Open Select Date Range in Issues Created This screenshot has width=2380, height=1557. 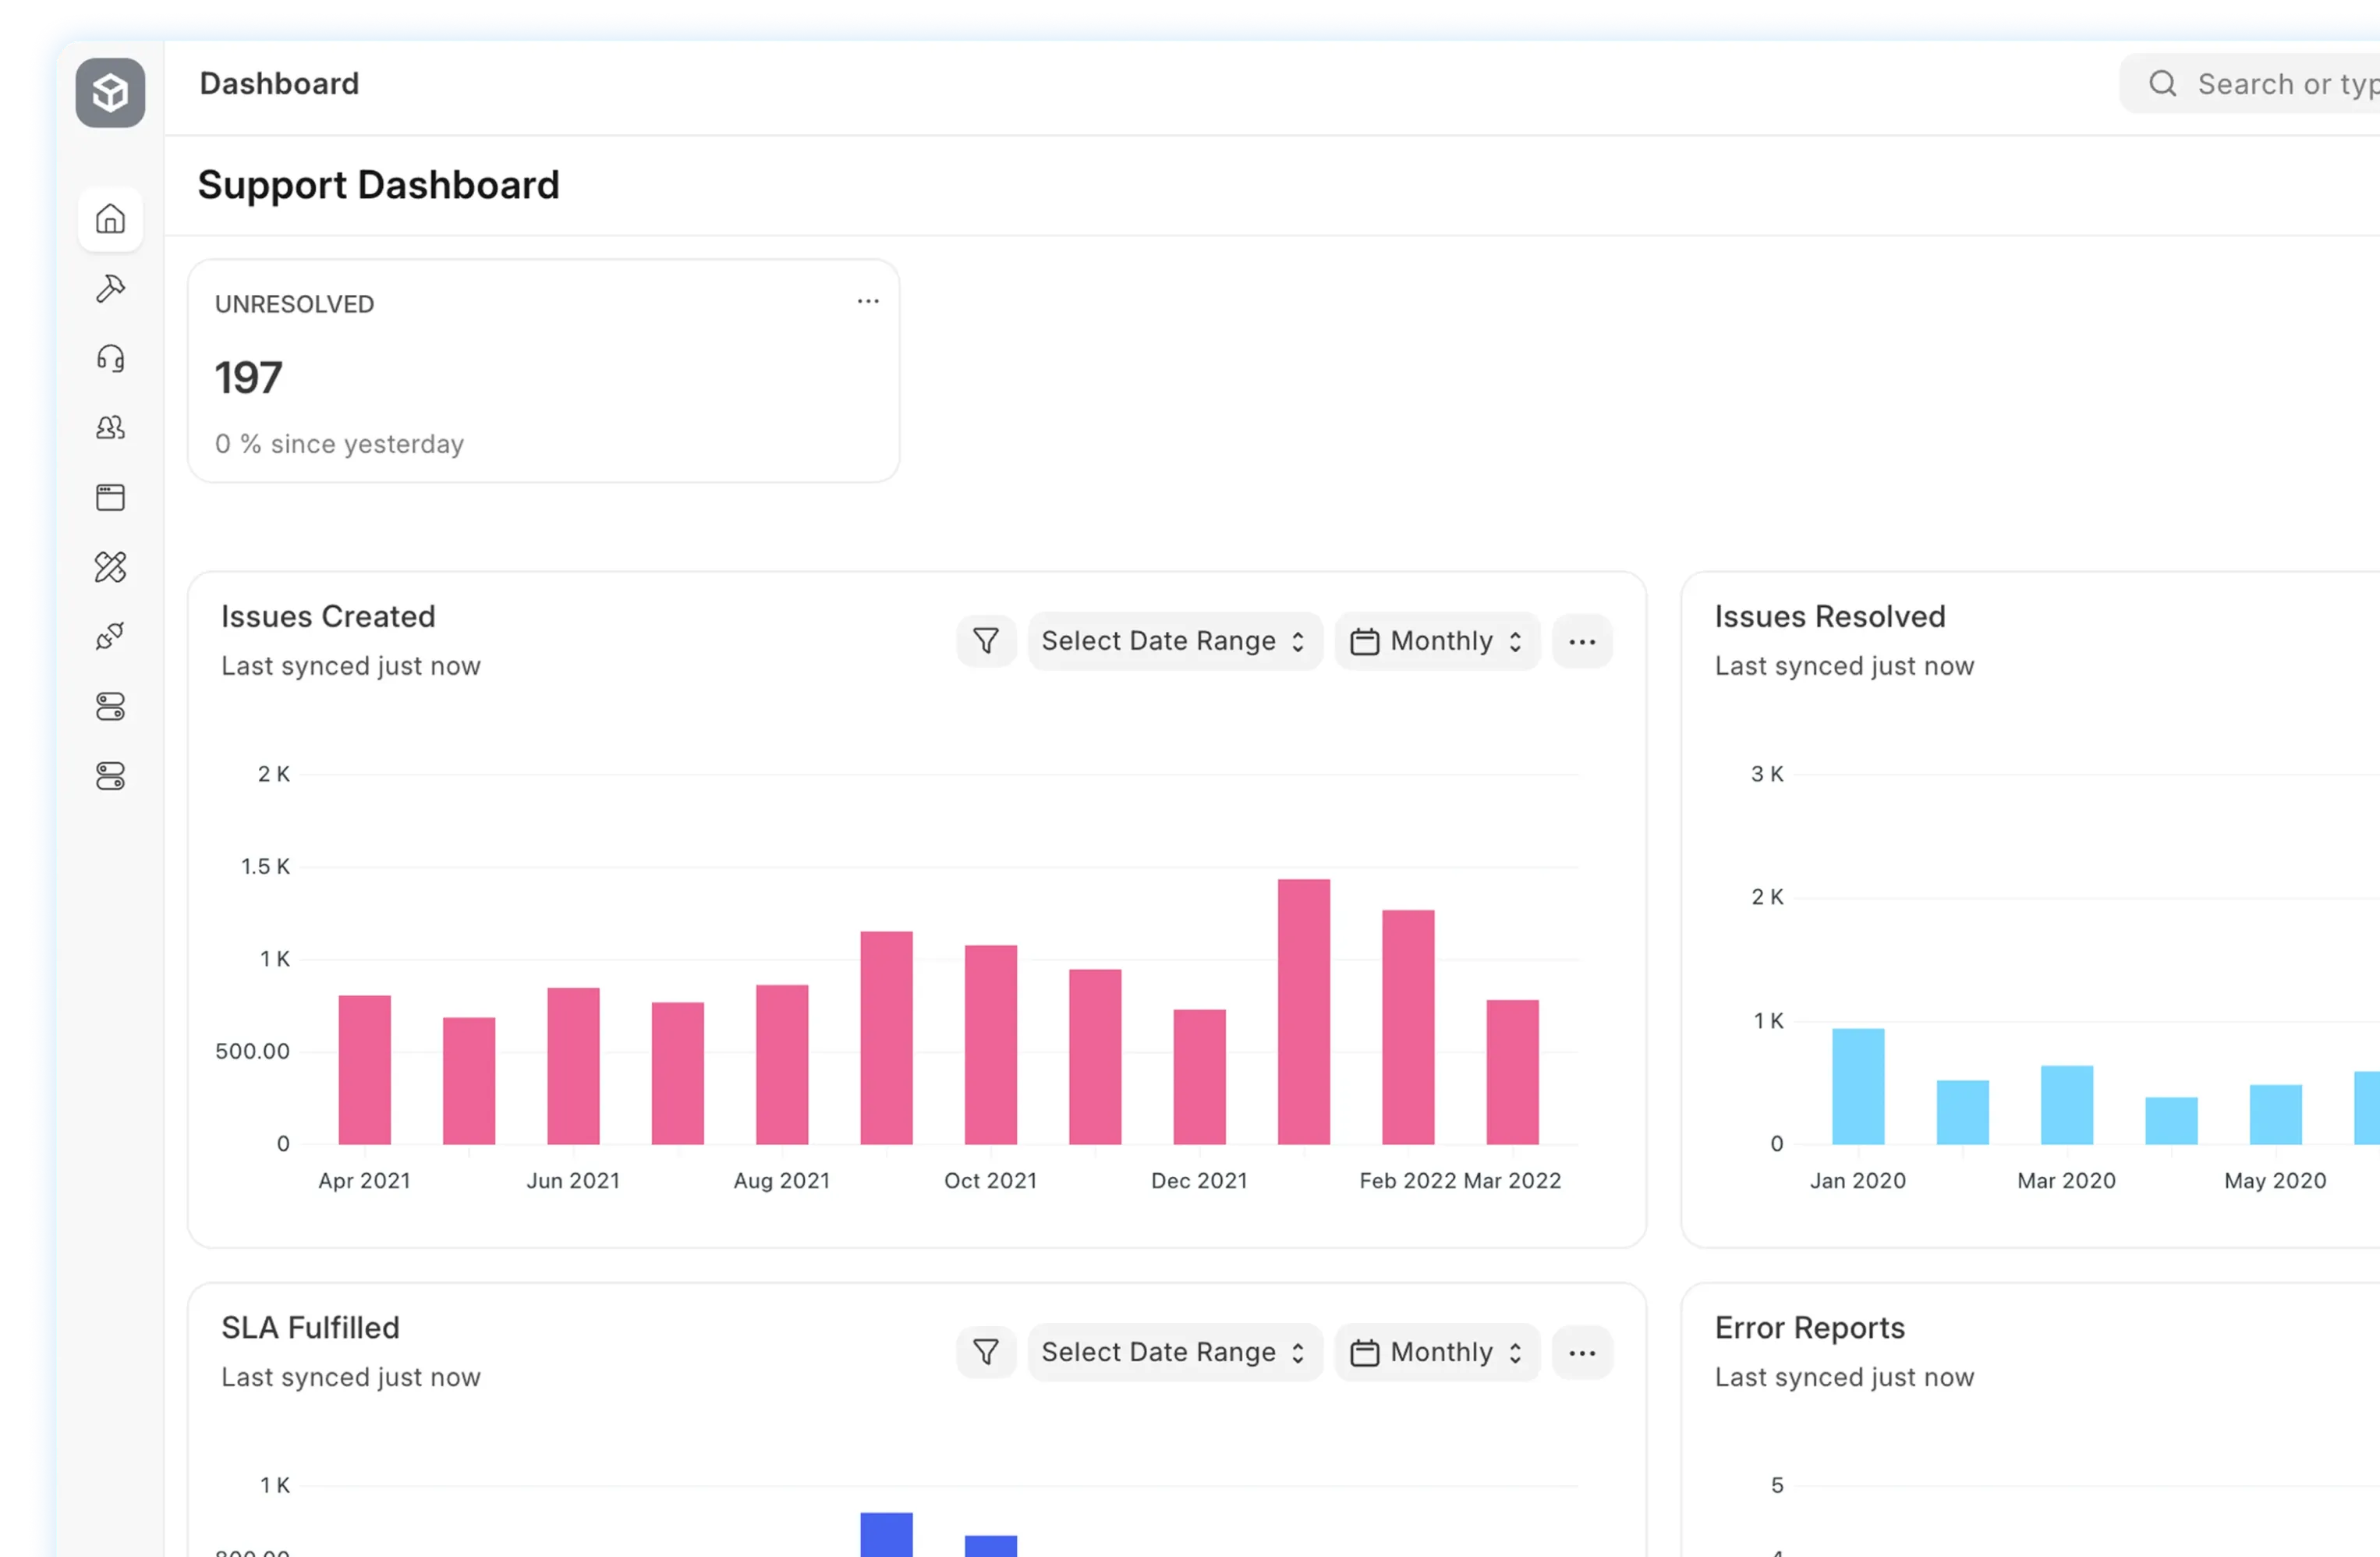coord(1174,641)
